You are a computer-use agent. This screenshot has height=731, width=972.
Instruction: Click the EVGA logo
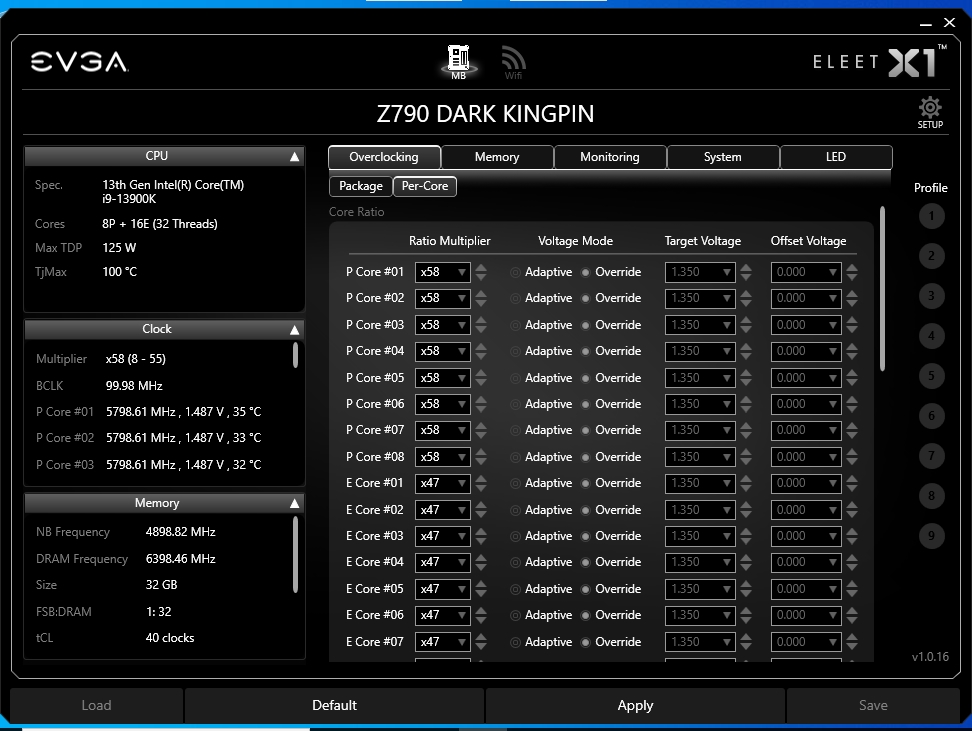point(79,62)
